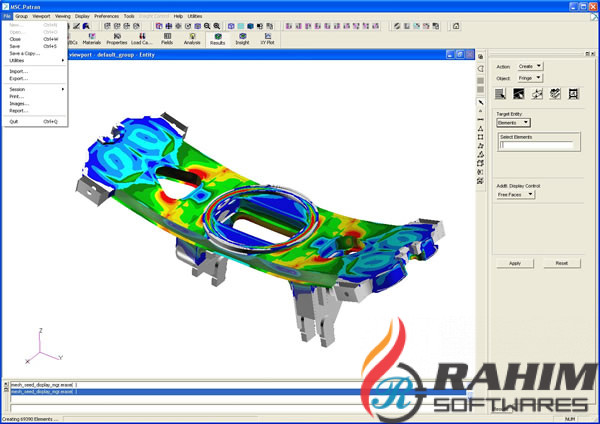Click the Results application icon
Screen dimensions: 600x424
[x=217, y=39]
